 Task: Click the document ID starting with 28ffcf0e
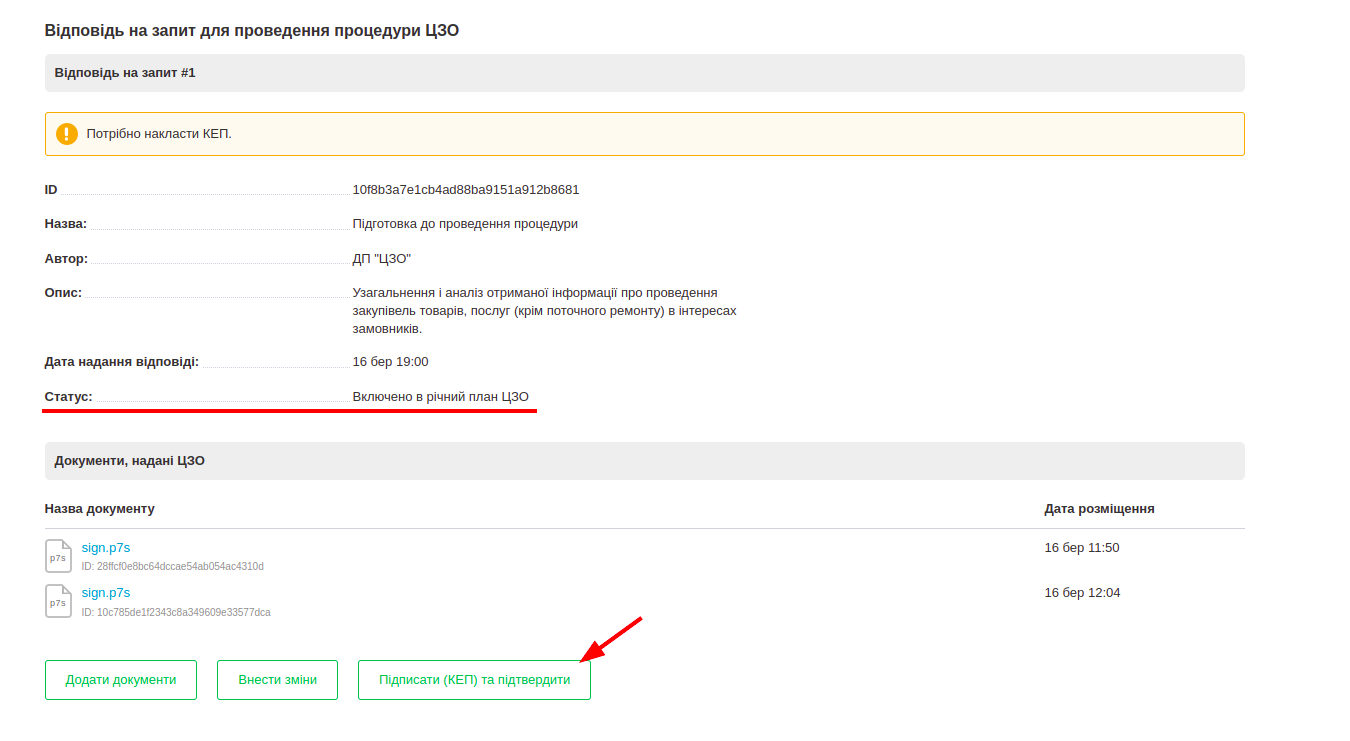[173, 567]
